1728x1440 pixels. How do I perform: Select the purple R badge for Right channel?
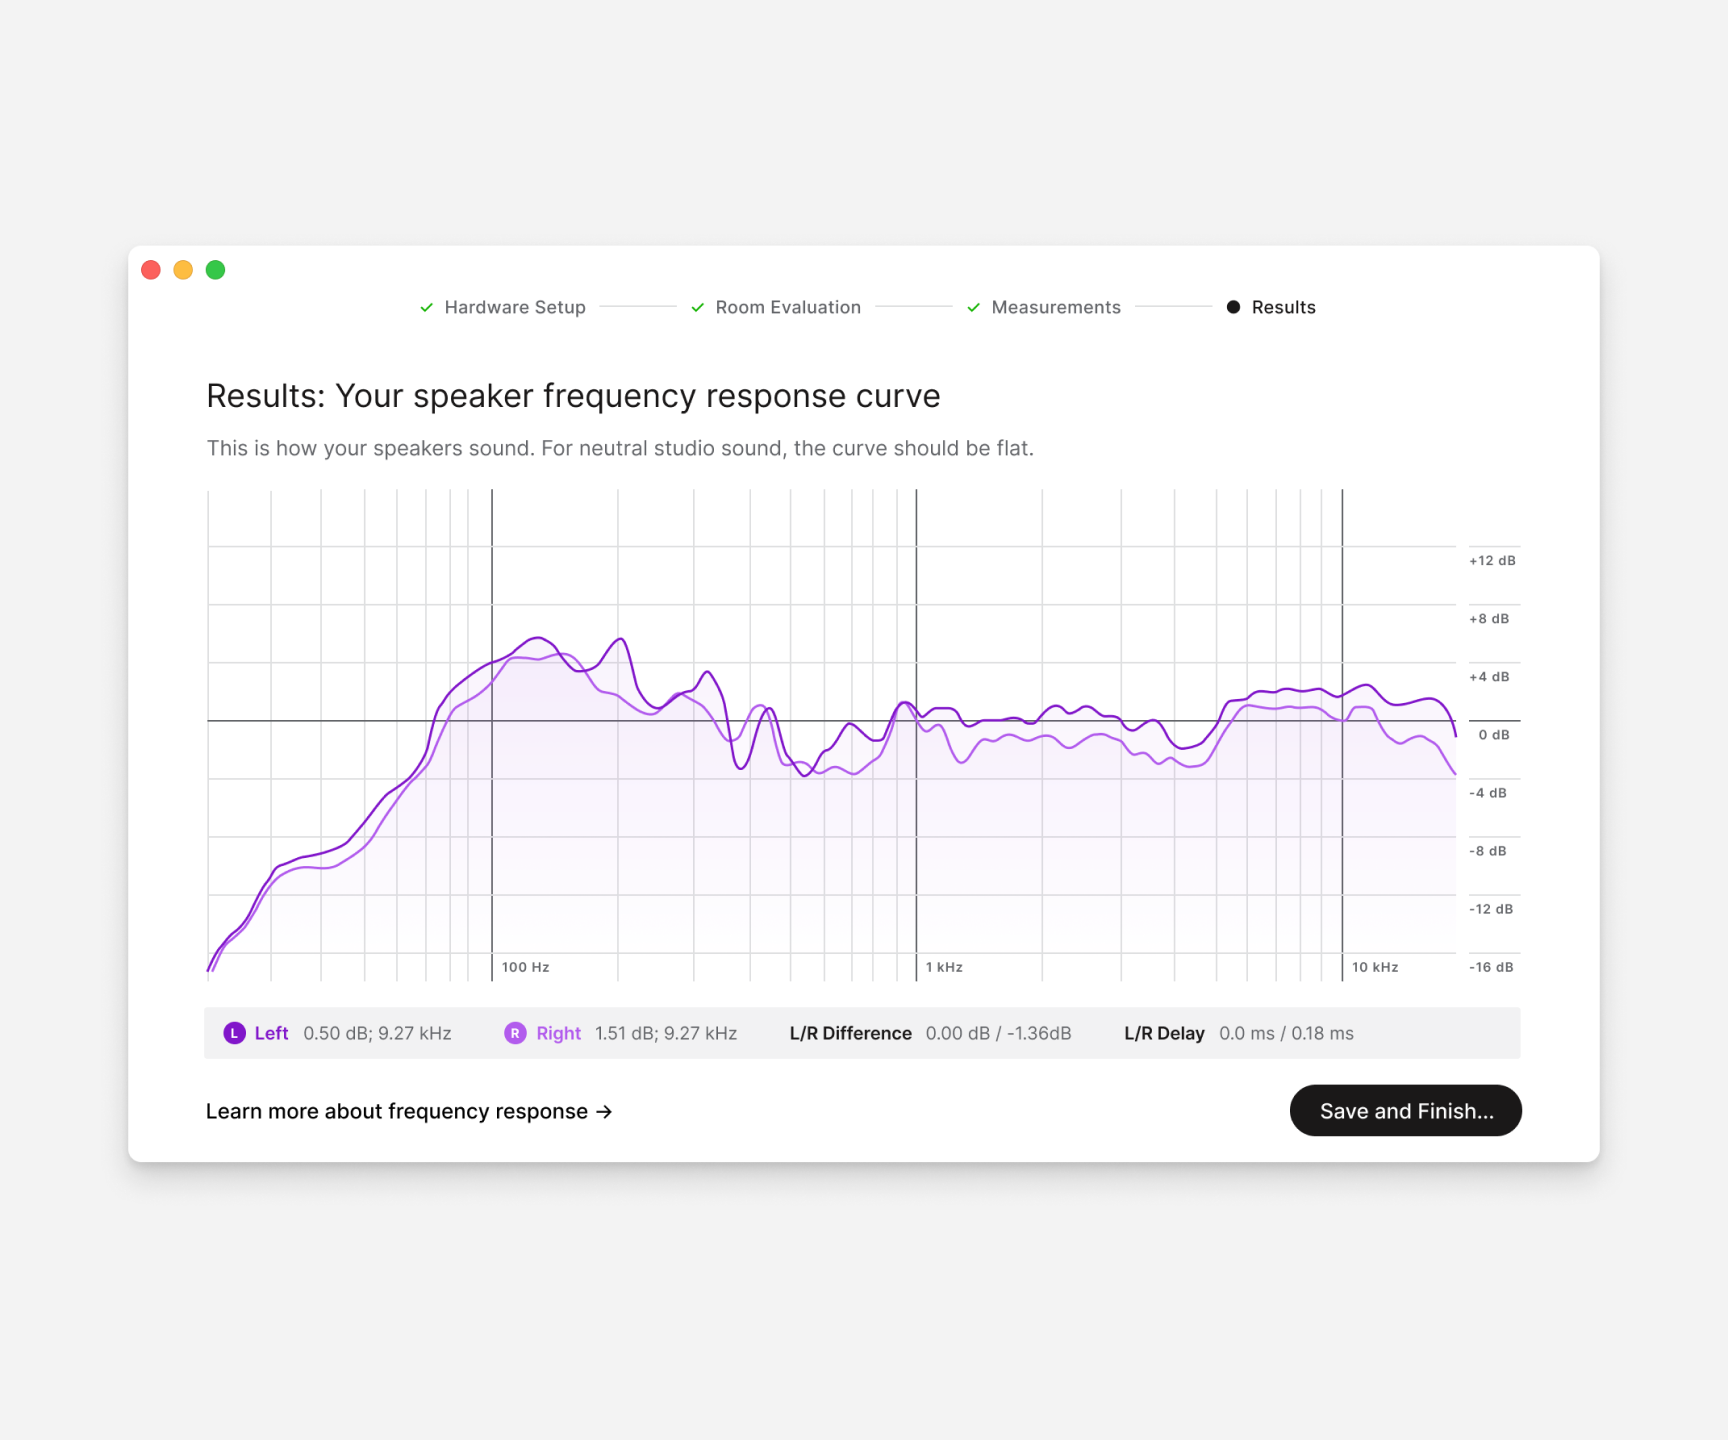tap(515, 1033)
